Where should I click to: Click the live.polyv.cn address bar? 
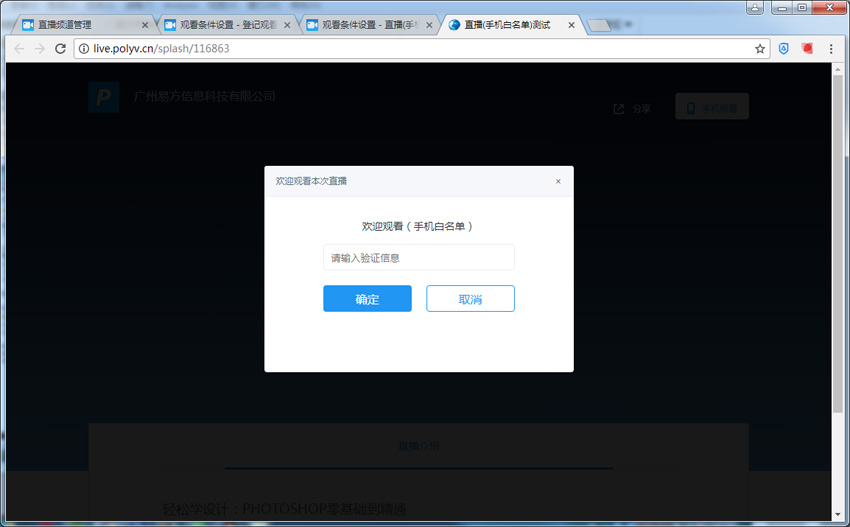tap(400, 48)
